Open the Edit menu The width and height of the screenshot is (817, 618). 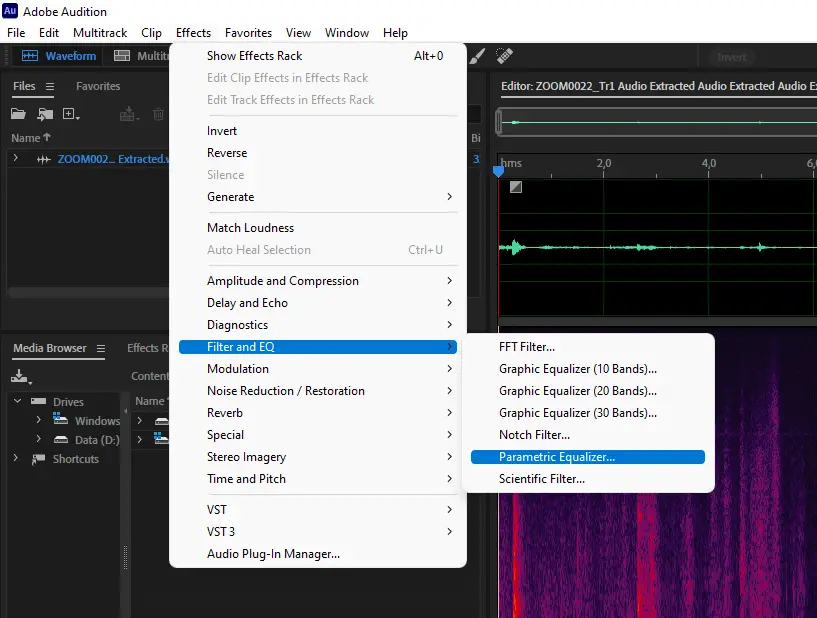49,33
